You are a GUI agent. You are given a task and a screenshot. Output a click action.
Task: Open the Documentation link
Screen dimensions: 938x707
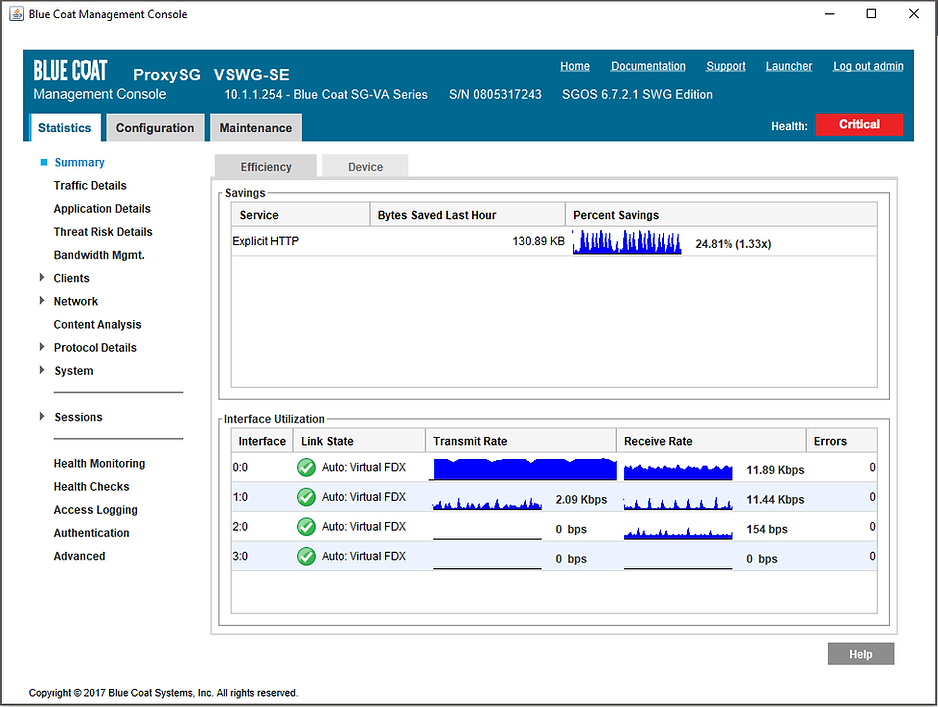pos(648,66)
